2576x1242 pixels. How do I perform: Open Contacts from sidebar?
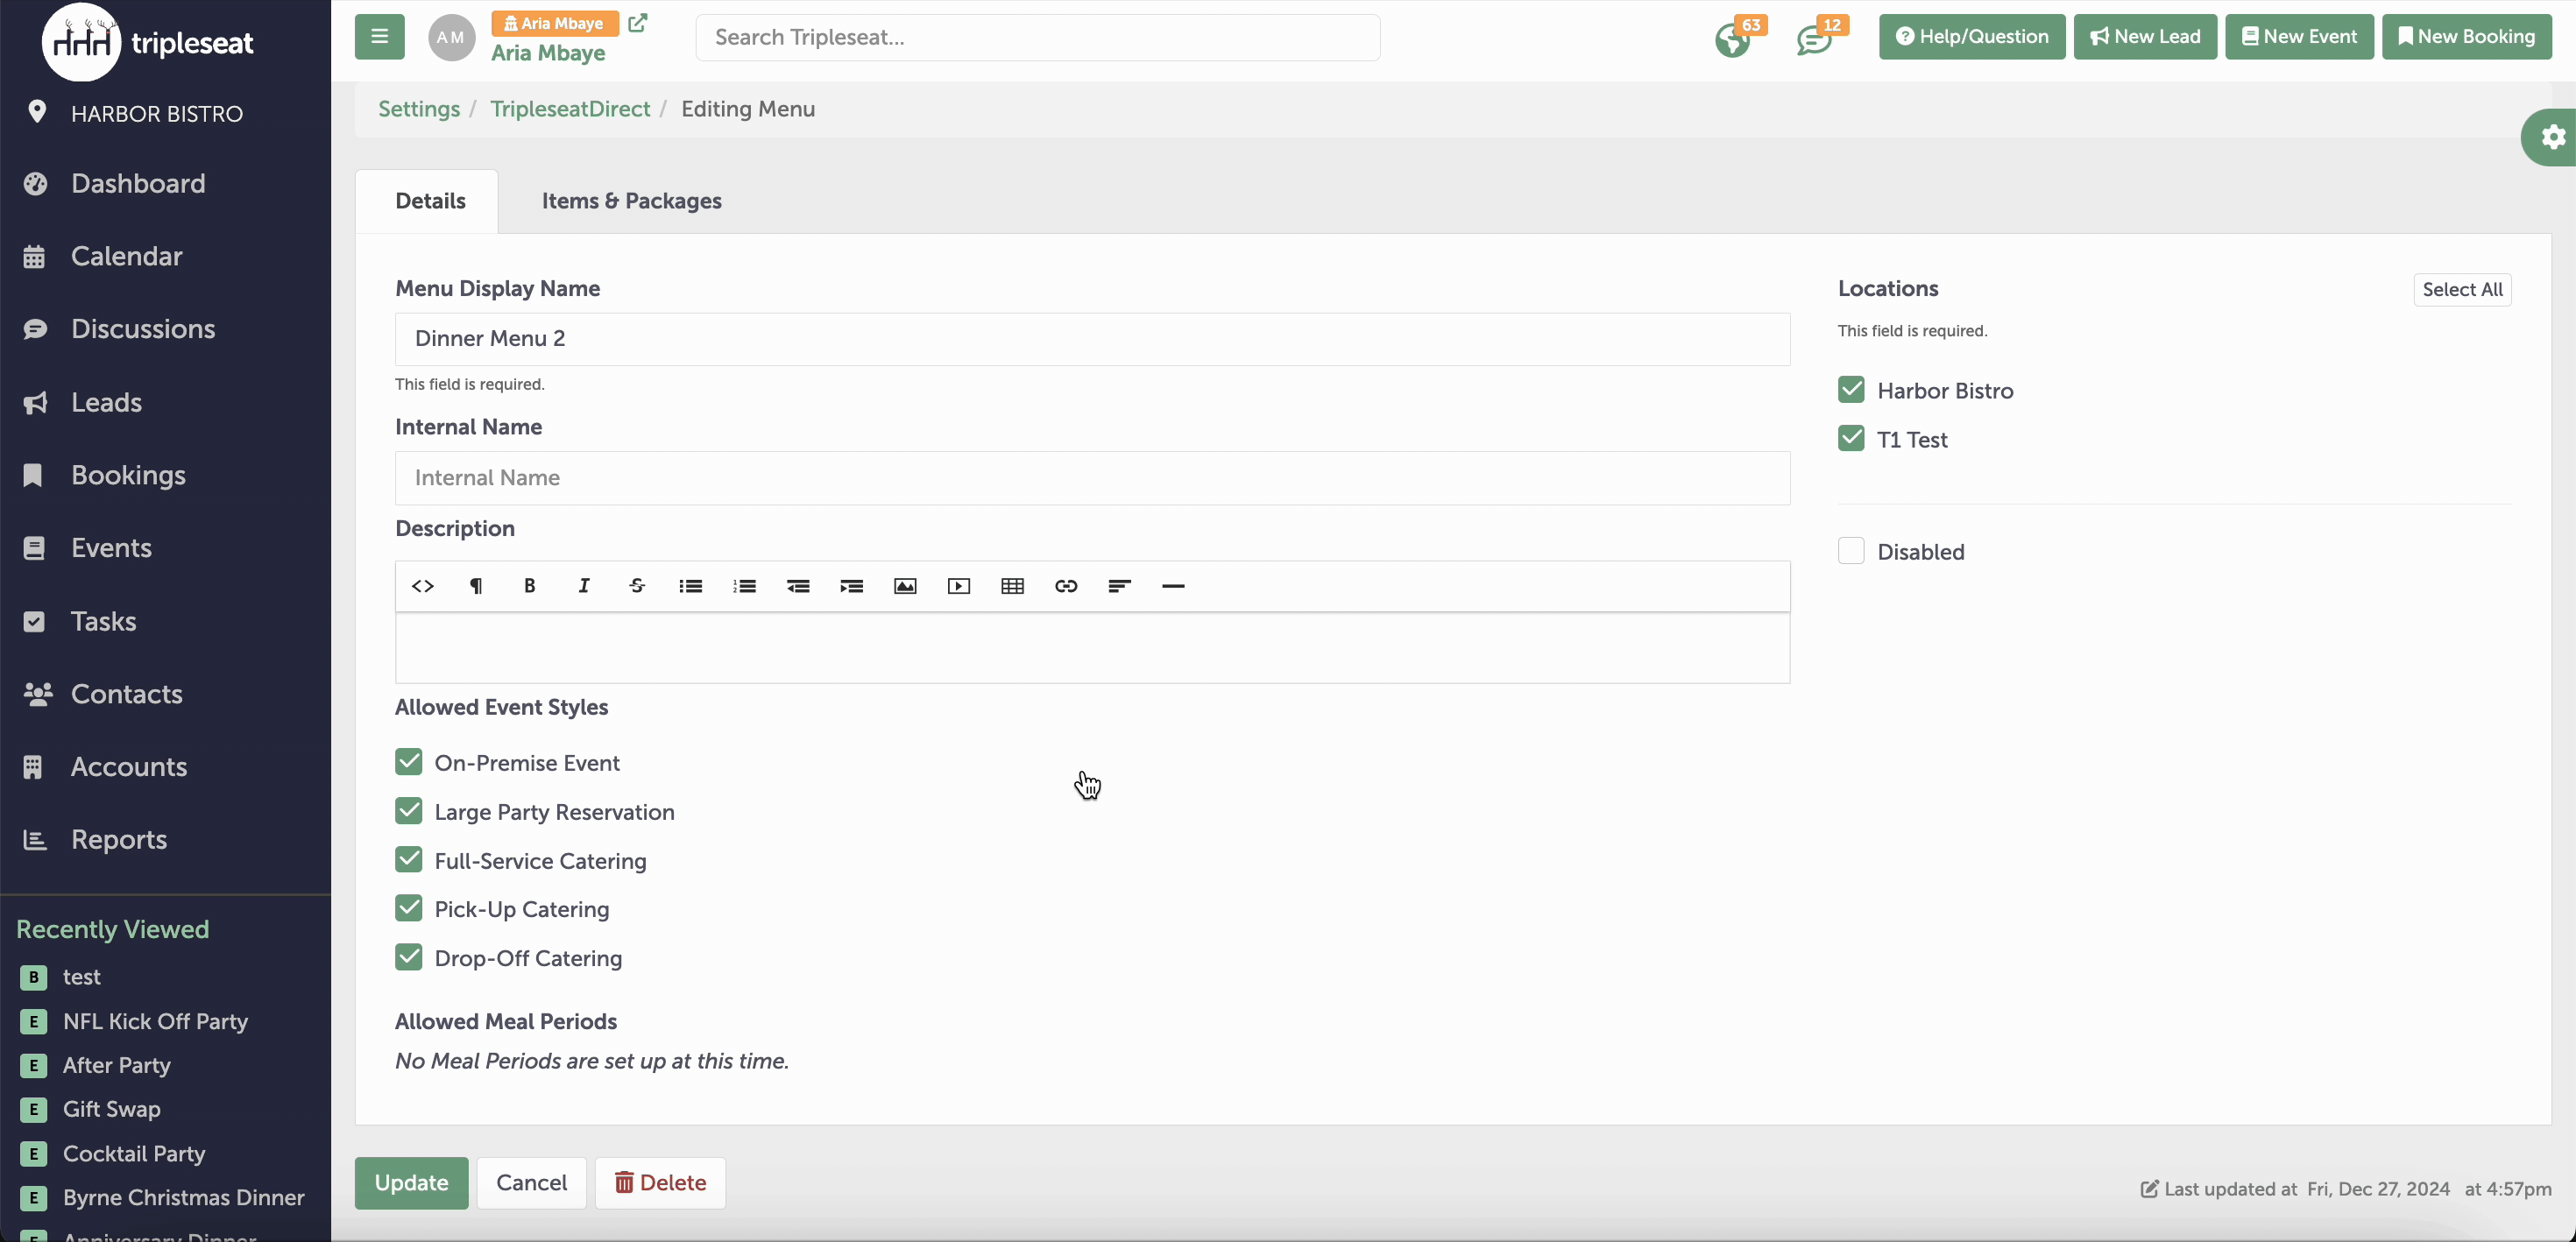(x=126, y=694)
